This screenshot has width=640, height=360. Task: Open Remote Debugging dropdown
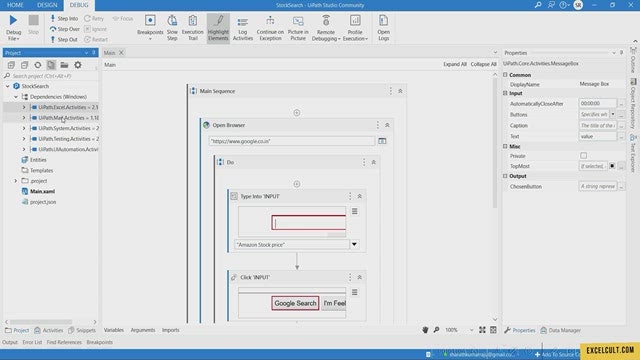(x=326, y=27)
